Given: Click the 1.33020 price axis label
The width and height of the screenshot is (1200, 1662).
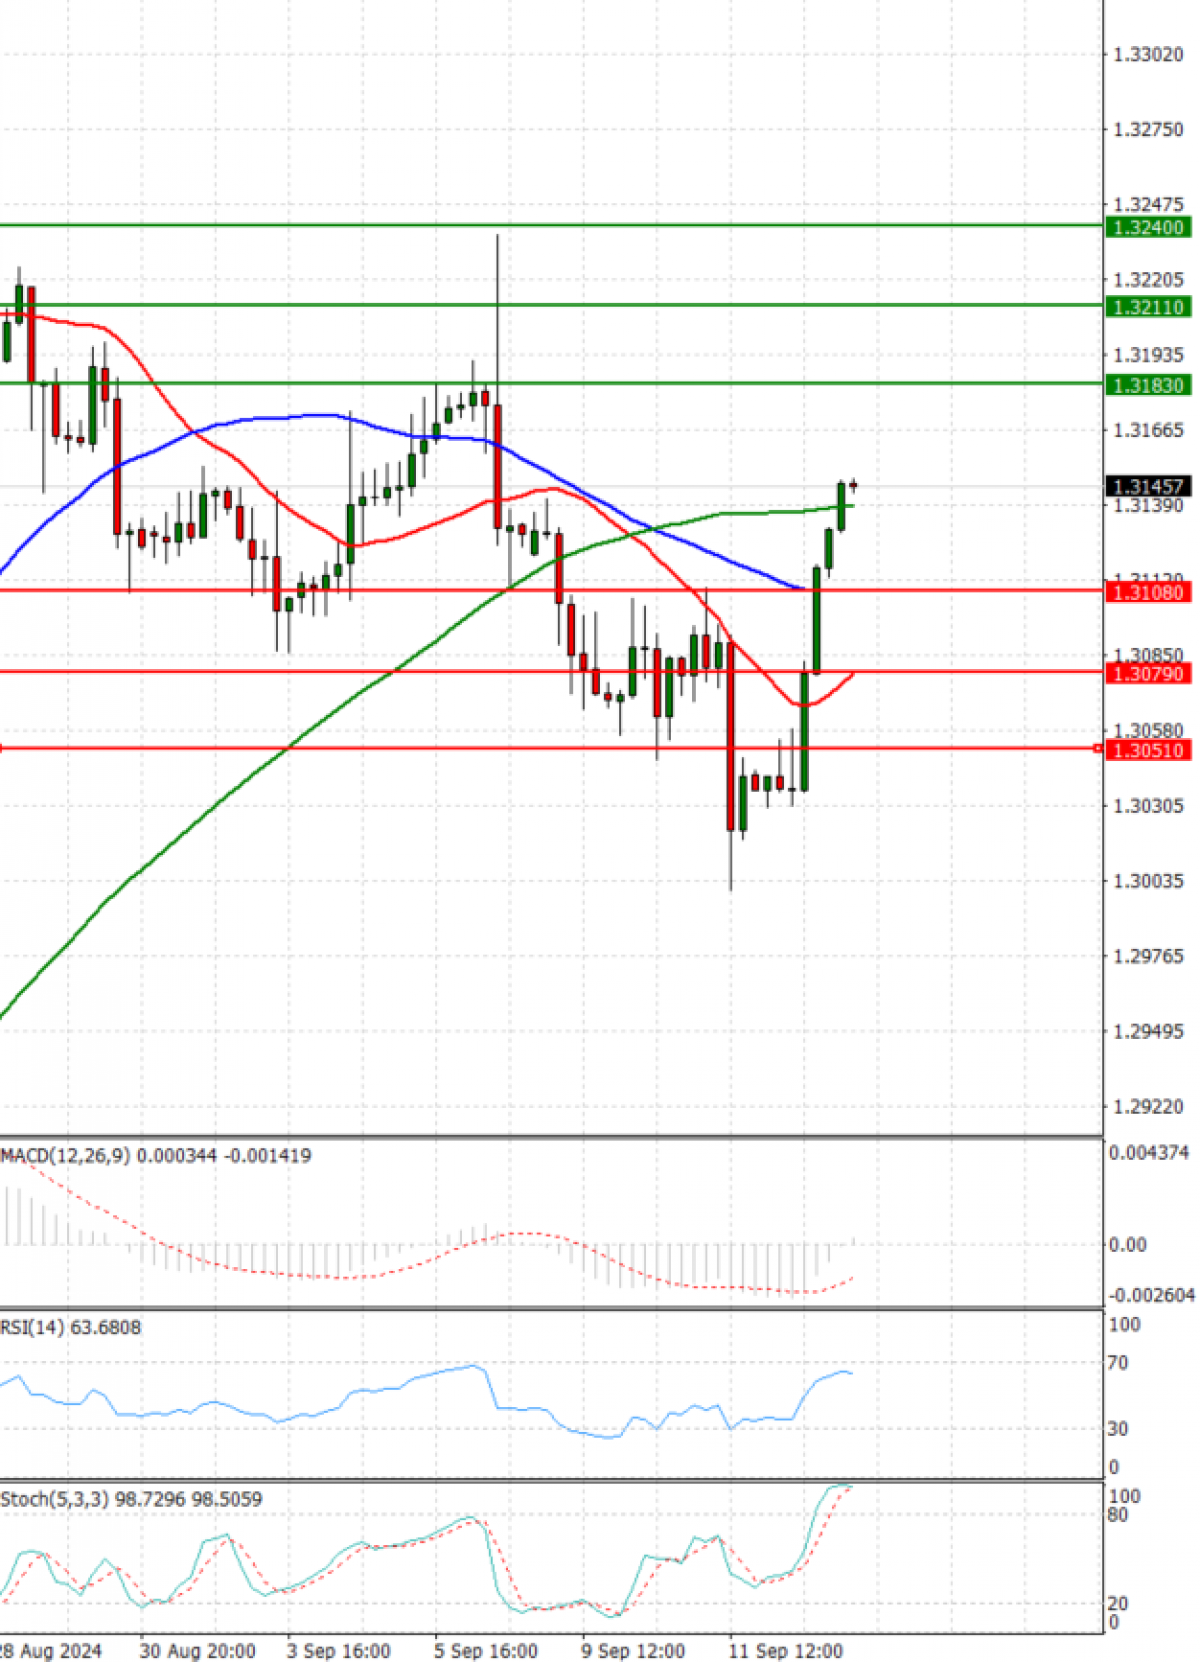Looking at the screenshot, I should [x=1148, y=54].
